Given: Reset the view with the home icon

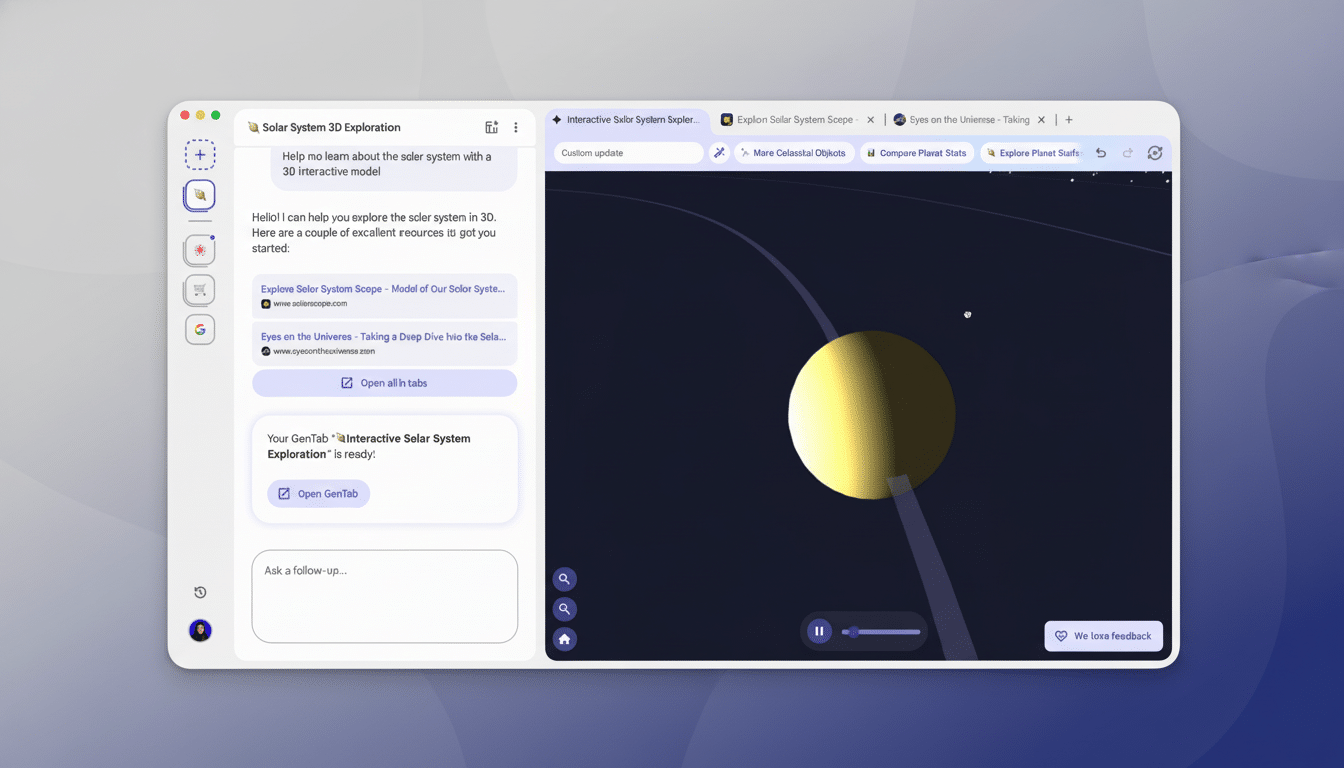Looking at the screenshot, I should (x=565, y=638).
